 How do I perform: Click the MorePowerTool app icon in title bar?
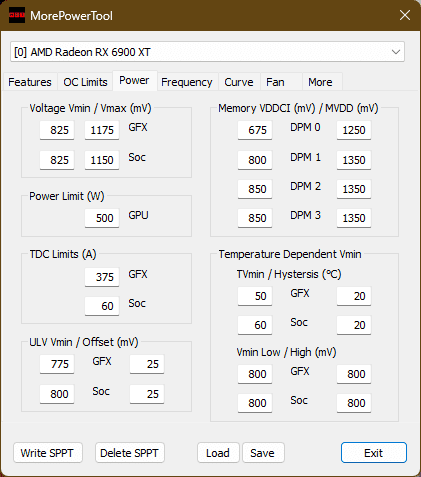(17, 15)
